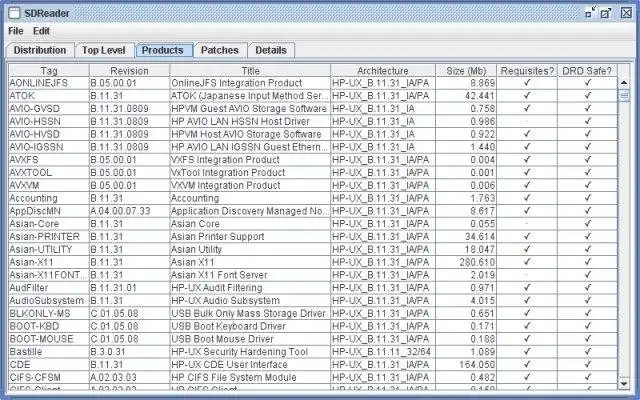
Task: Sort by the Revision column header
Action: point(129,71)
